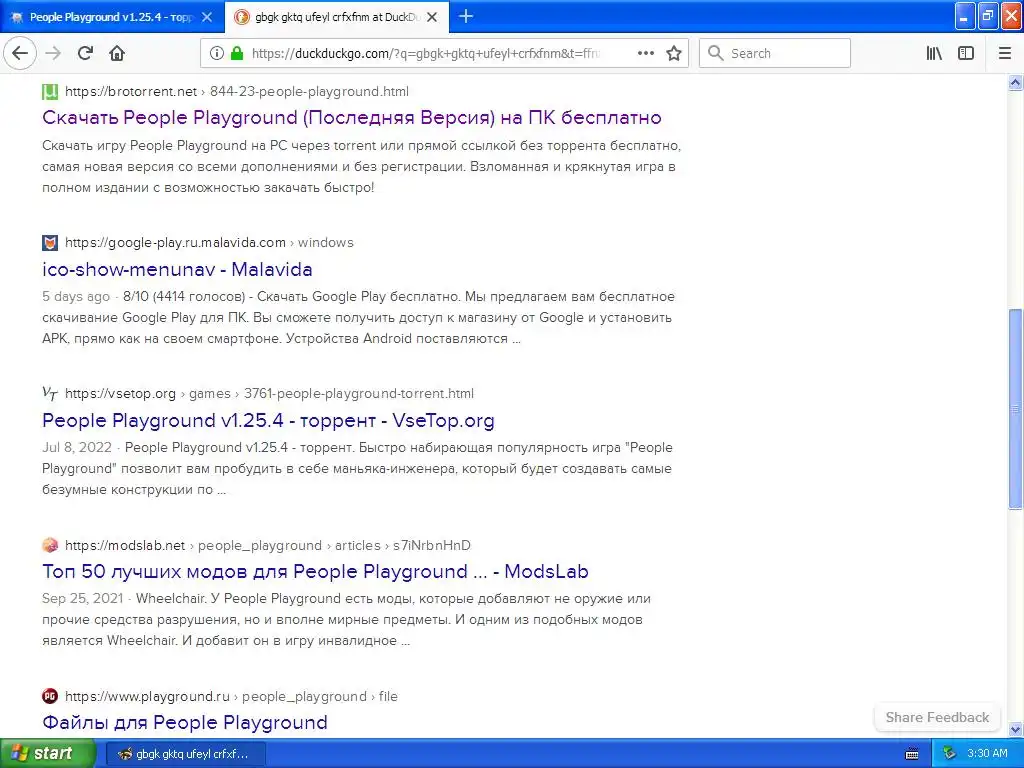Focus the Firefox Search box
The width and height of the screenshot is (1024, 768).
click(775, 53)
